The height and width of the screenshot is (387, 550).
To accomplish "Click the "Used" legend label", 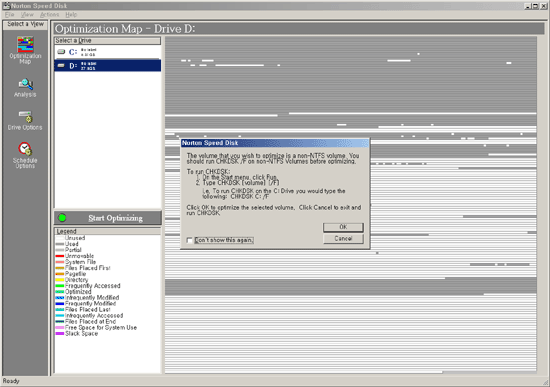I will point(72,244).
